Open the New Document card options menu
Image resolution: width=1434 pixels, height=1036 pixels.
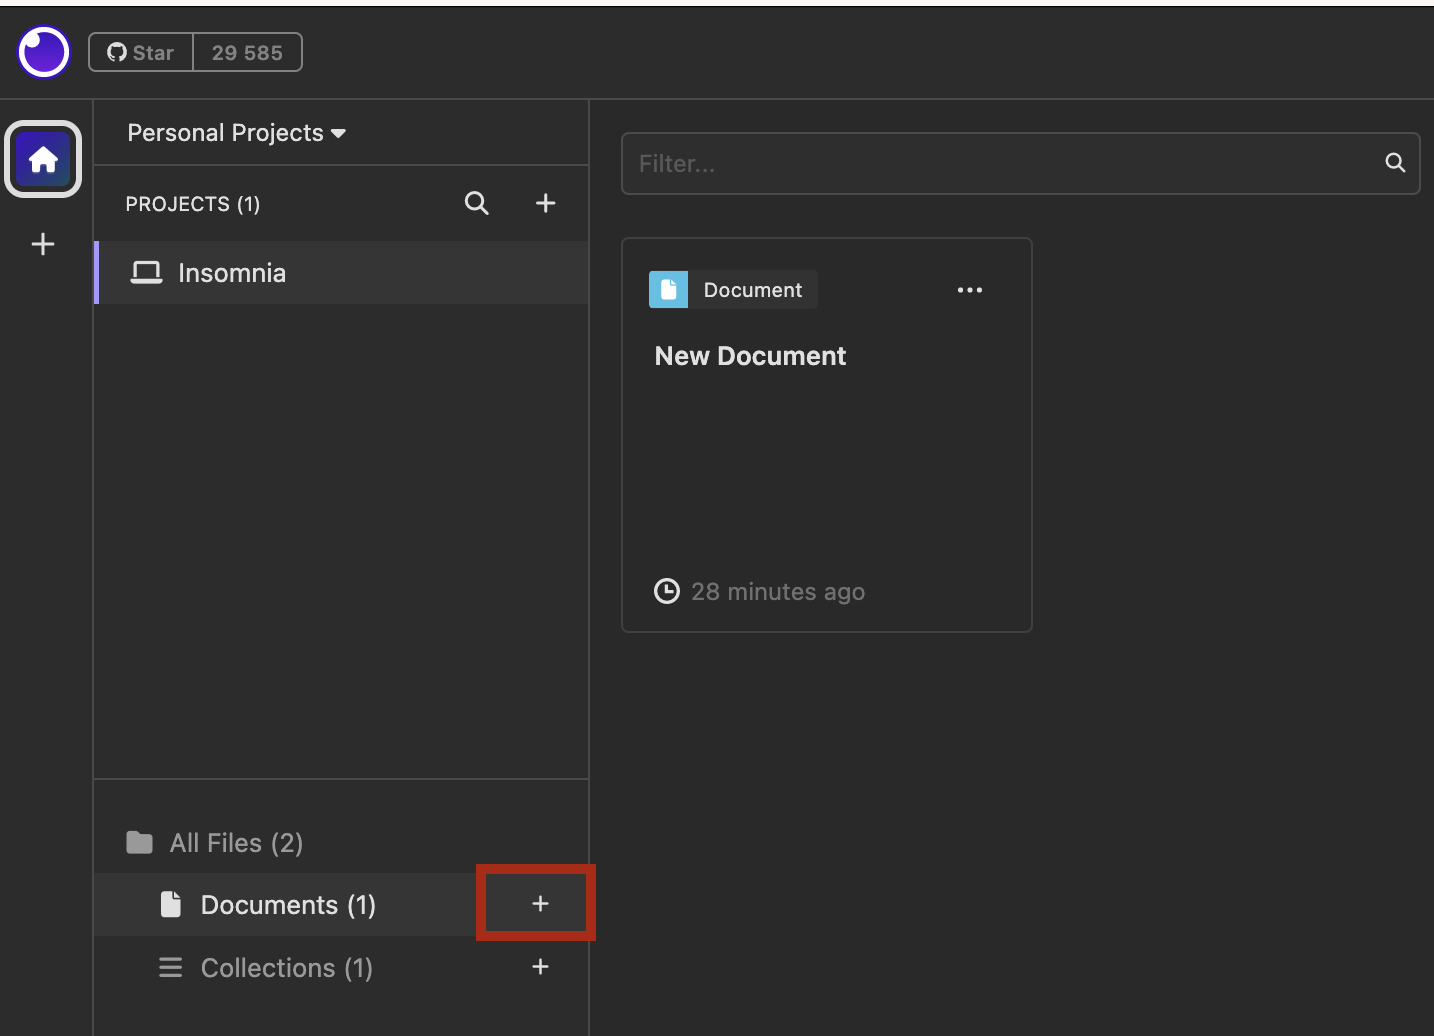970,290
